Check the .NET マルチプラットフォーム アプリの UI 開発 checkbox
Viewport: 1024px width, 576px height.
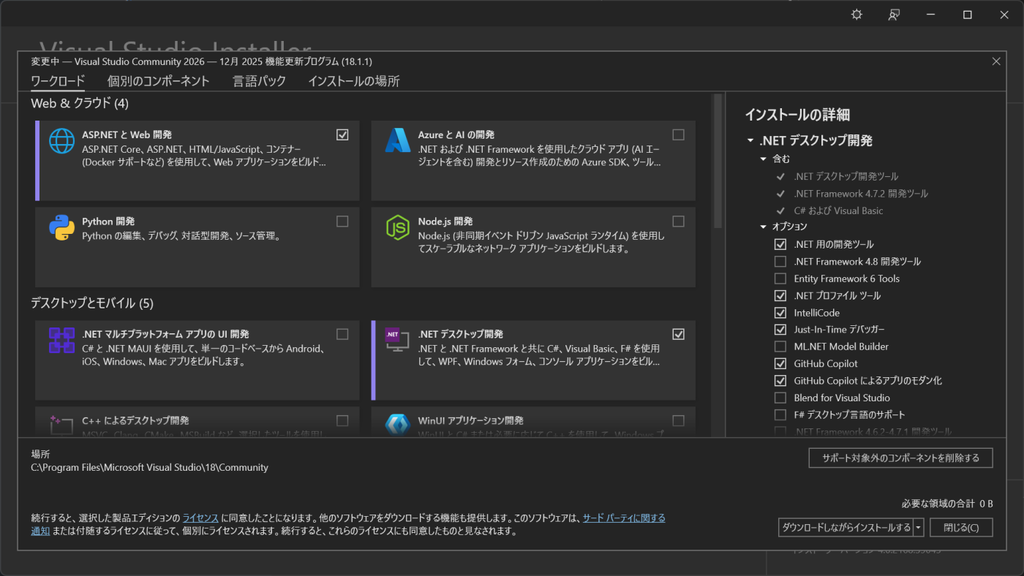[x=342, y=334]
